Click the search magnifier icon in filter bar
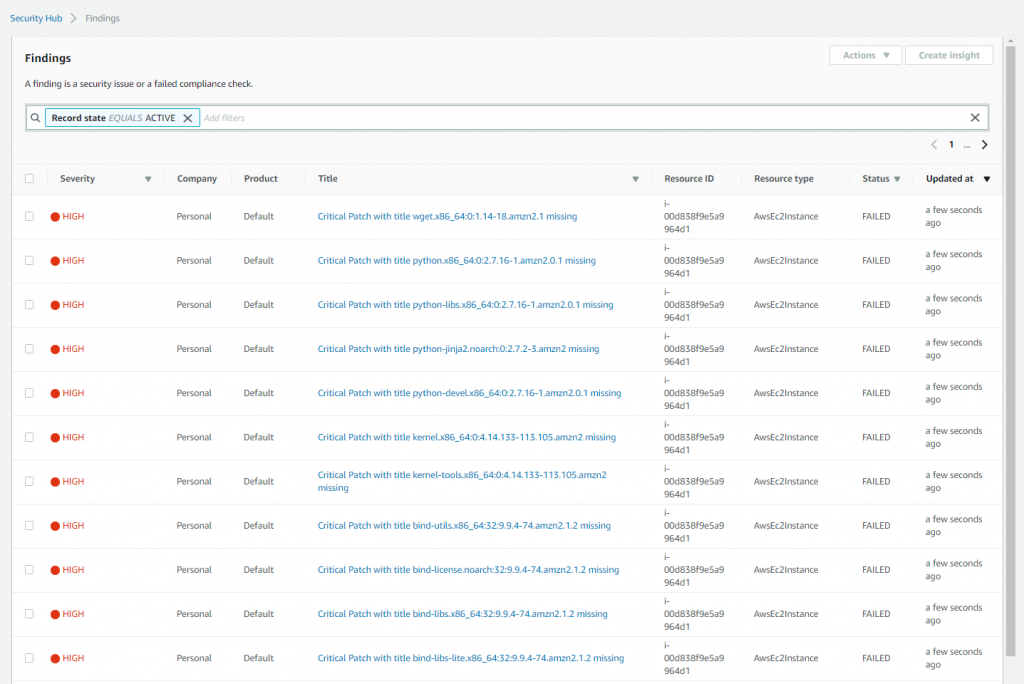Viewport: 1024px width, 684px height. click(x=35, y=117)
